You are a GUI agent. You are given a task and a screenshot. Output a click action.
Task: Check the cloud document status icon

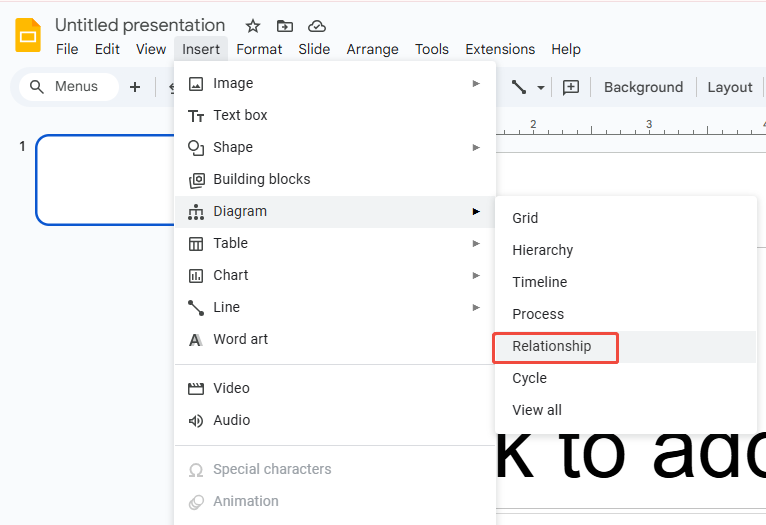pyautogui.click(x=317, y=26)
